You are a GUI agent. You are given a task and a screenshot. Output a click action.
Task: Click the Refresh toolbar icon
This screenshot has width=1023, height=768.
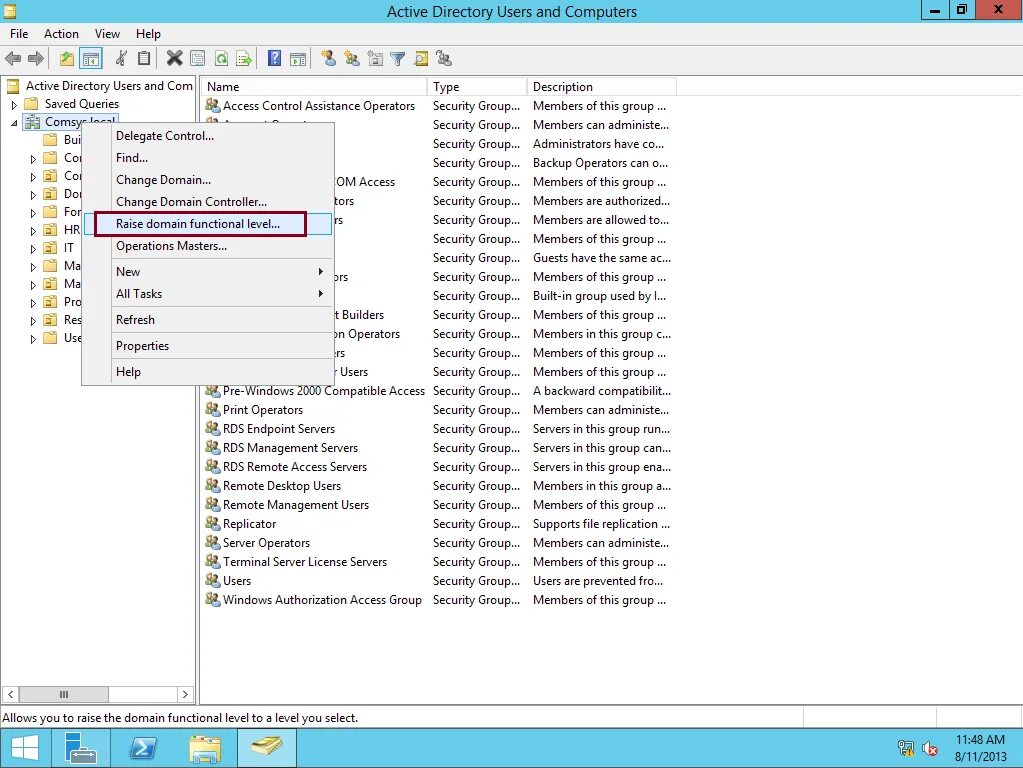[221, 59]
